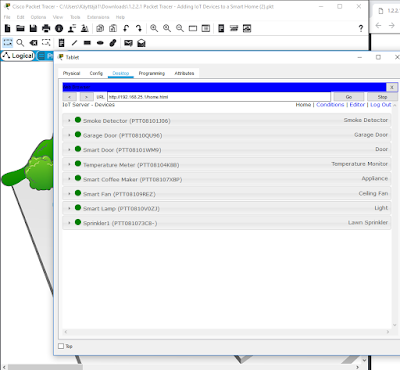Open the Edit menu
The image size is (400, 370).
tap(20, 17)
